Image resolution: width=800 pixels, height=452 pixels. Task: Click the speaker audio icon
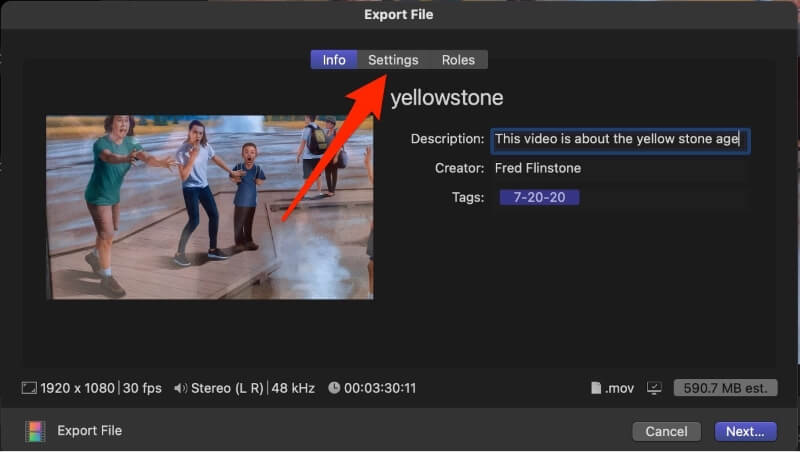180,388
